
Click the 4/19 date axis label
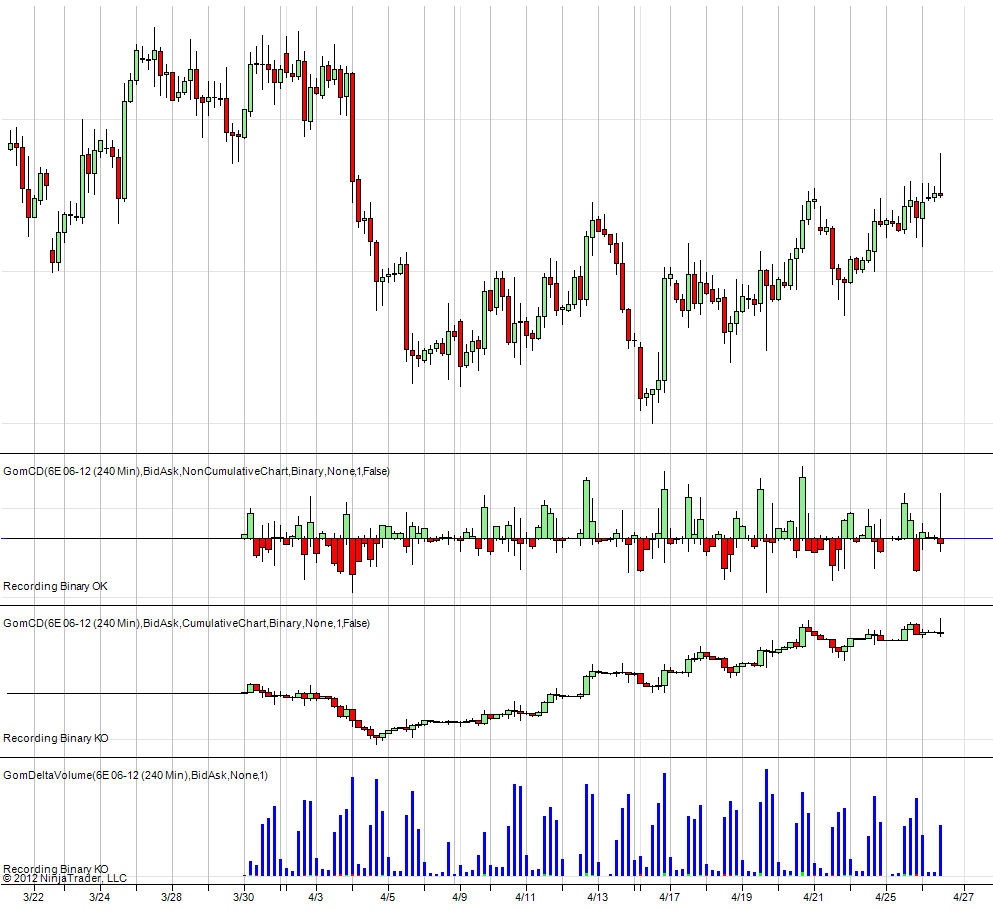point(742,897)
